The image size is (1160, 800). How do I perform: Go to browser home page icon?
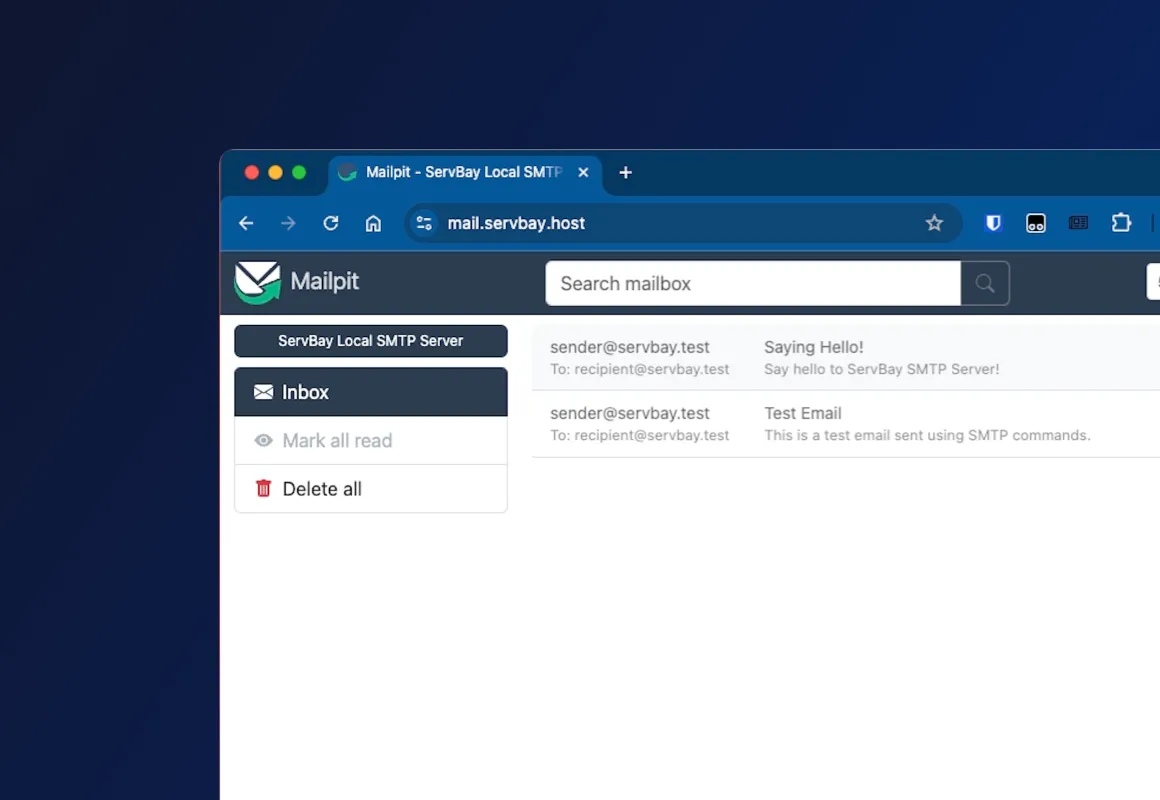[373, 223]
